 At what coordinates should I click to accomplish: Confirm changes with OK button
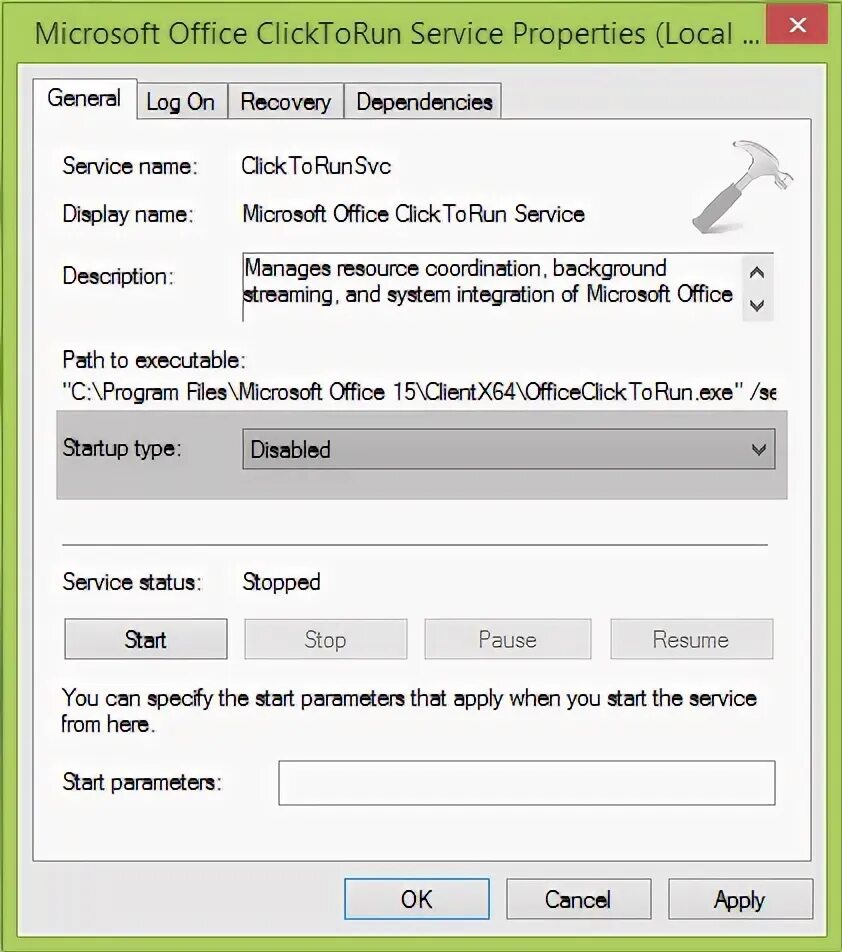(416, 899)
